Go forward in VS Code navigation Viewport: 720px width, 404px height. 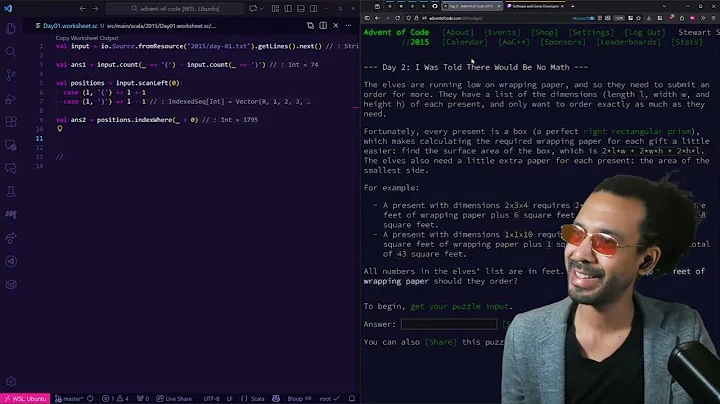pyautogui.click(x=95, y=8)
